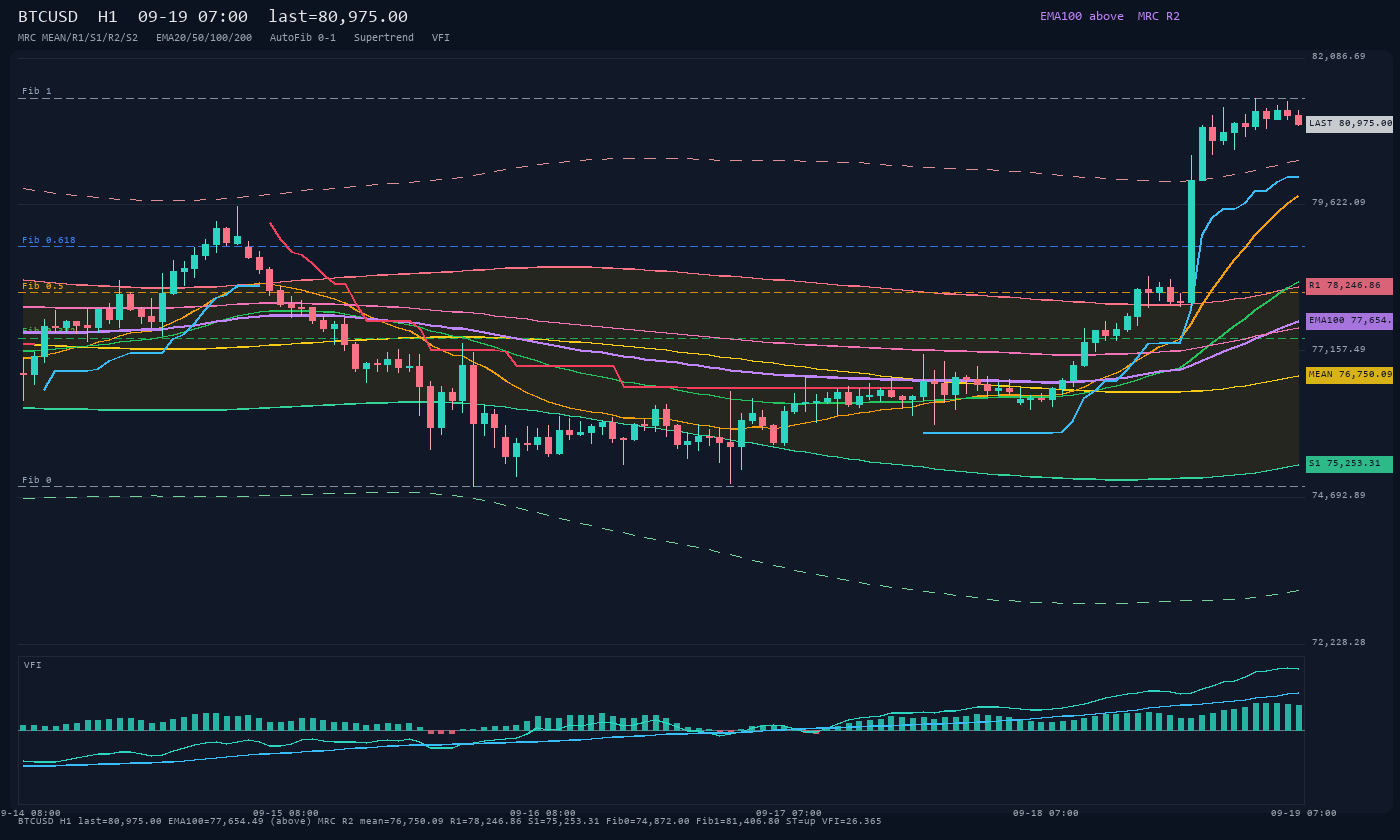Click the EMA100 77,654 price label
Screen dimensions: 1400x840
pos(1349,321)
